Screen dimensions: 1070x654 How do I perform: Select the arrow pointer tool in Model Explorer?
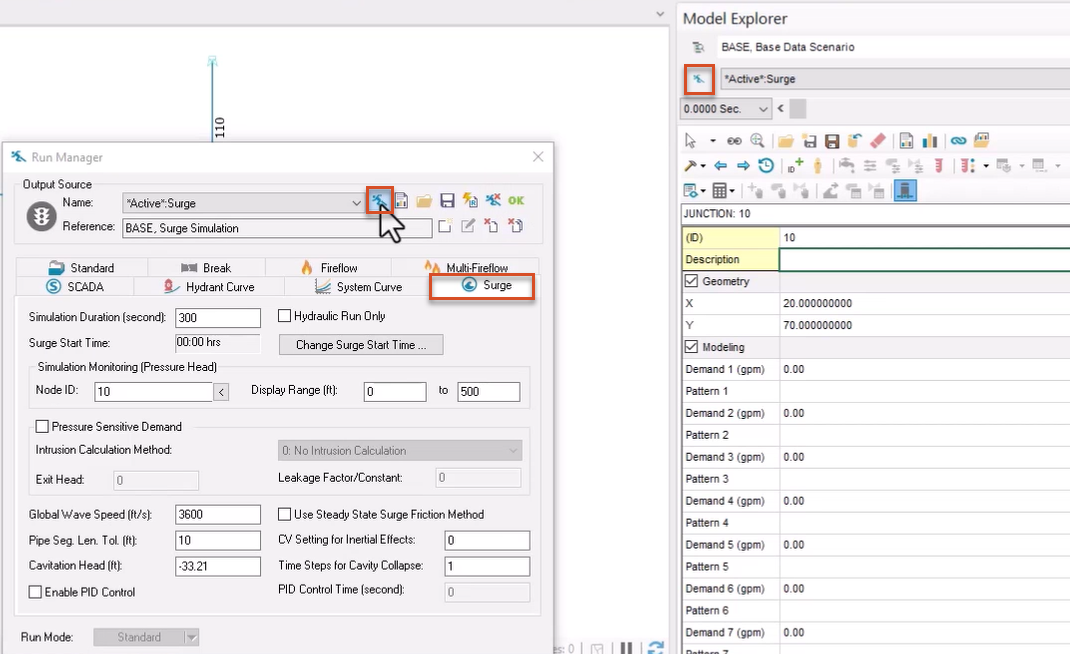tap(691, 141)
